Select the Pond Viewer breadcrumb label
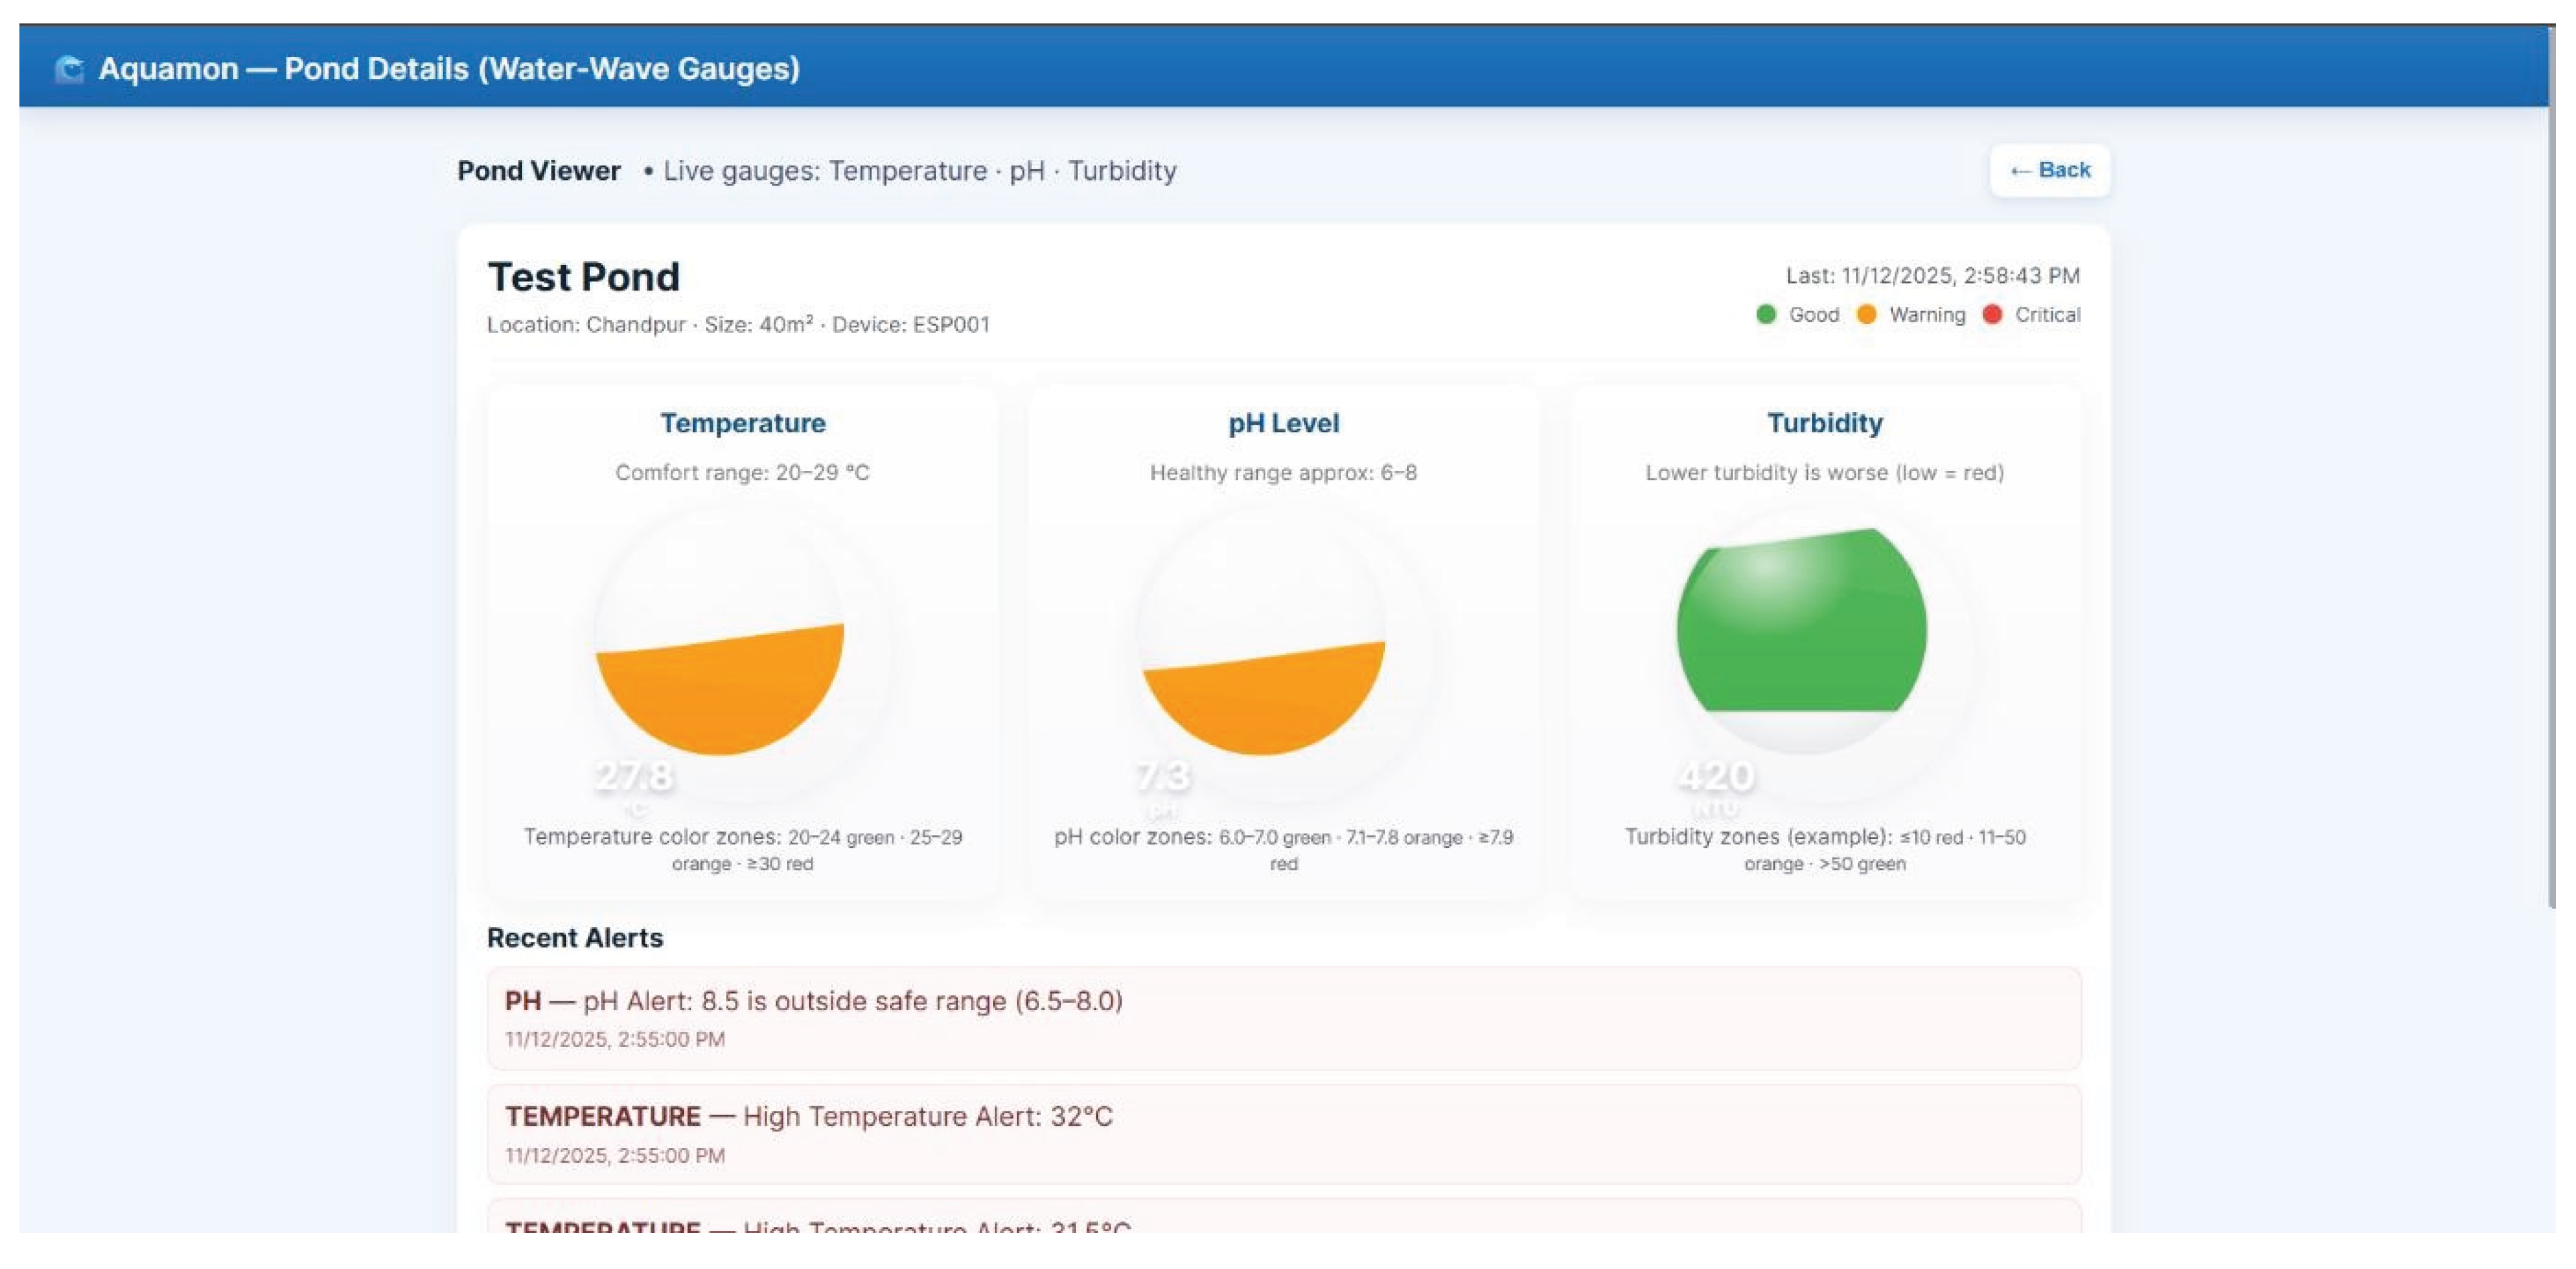This screenshot has height=1269, width=2576. 538,170
